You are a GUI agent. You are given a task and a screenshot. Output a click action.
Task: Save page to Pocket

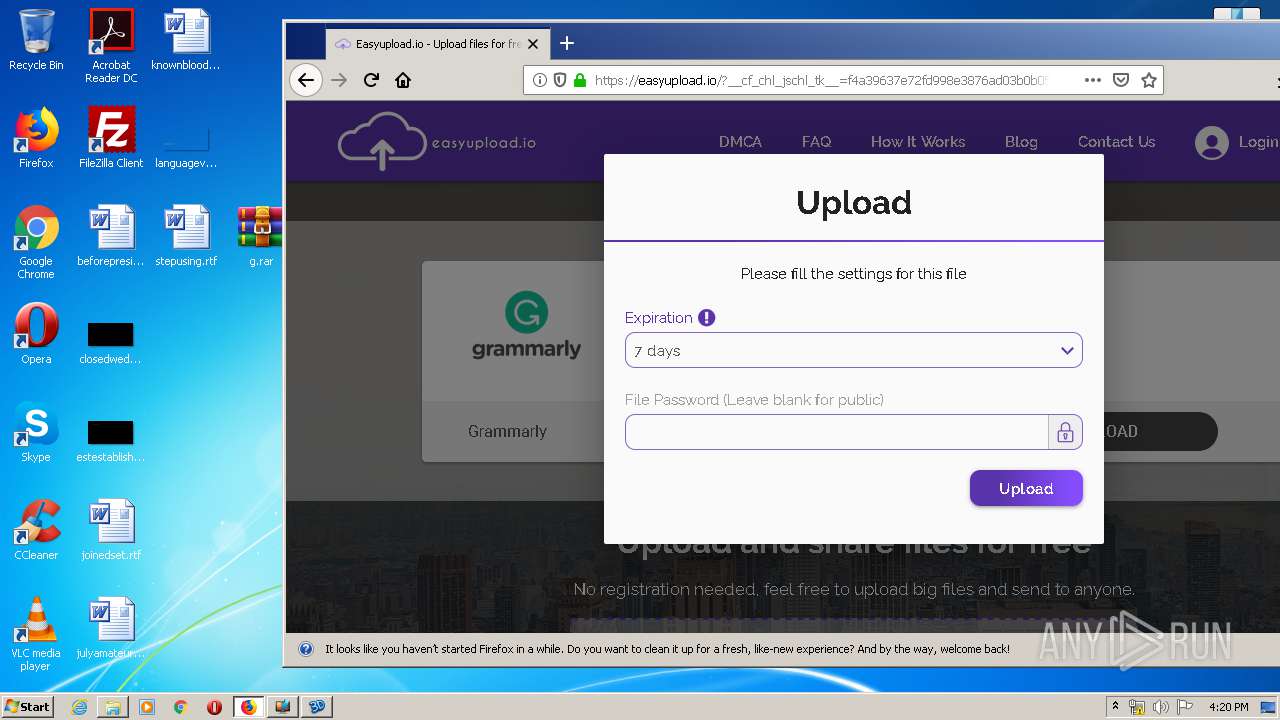[1121, 80]
